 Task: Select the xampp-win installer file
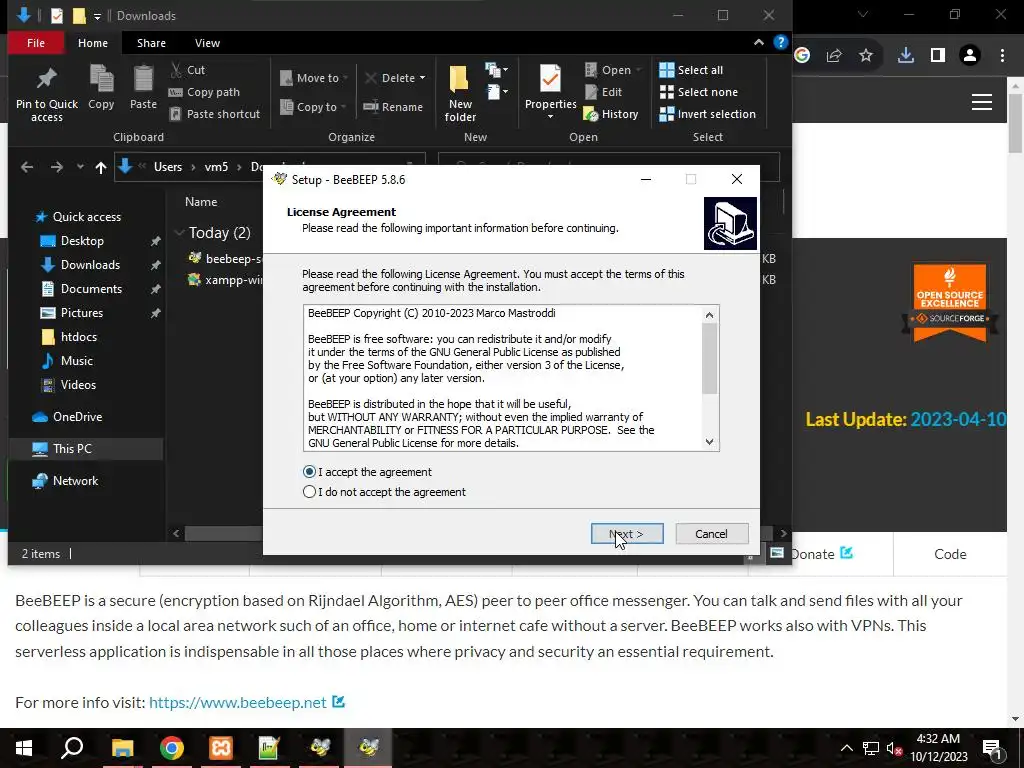click(225, 280)
